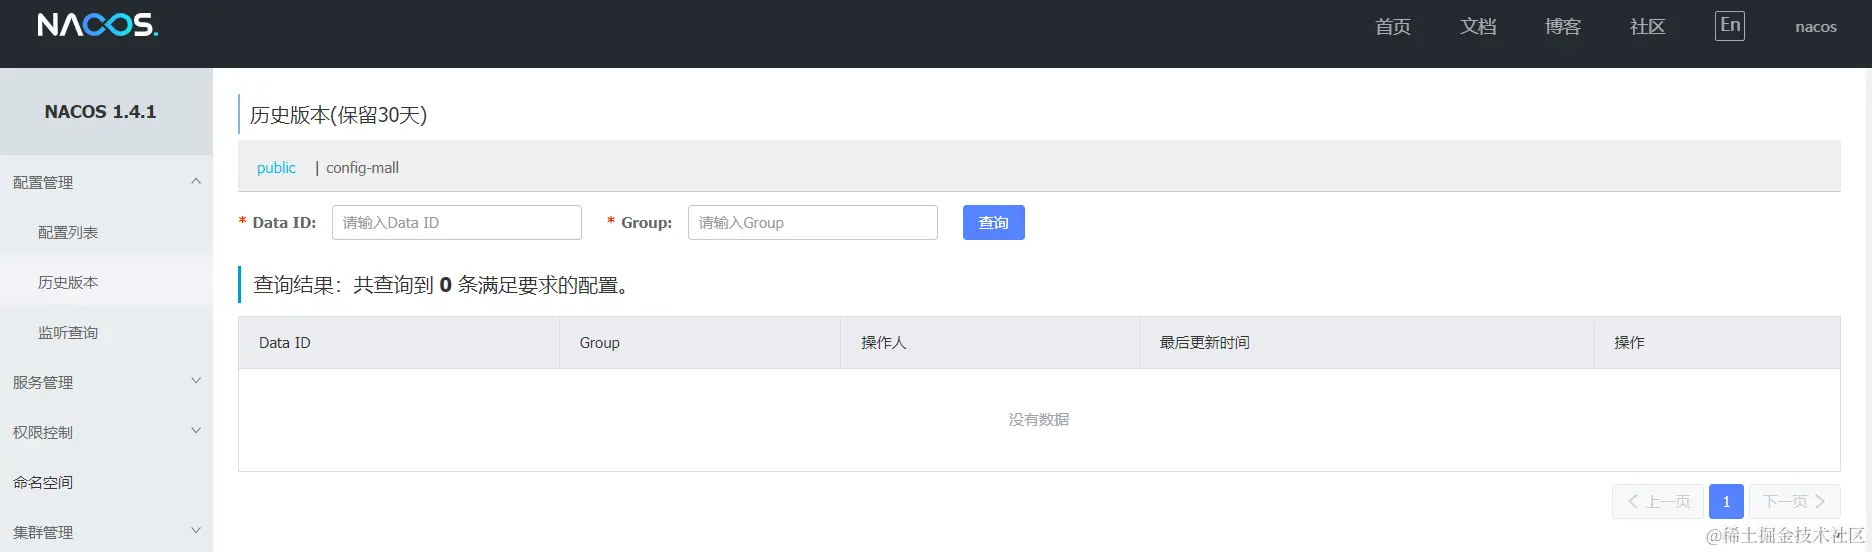Open 命名空间 in the sidebar
This screenshot has height=552, width=1872.
click(x=106, y=482)
